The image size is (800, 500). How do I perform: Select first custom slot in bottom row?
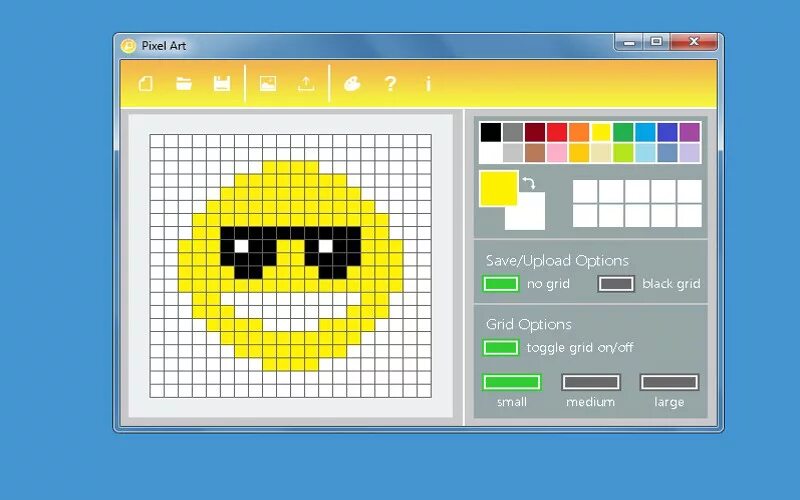point(585,215)
